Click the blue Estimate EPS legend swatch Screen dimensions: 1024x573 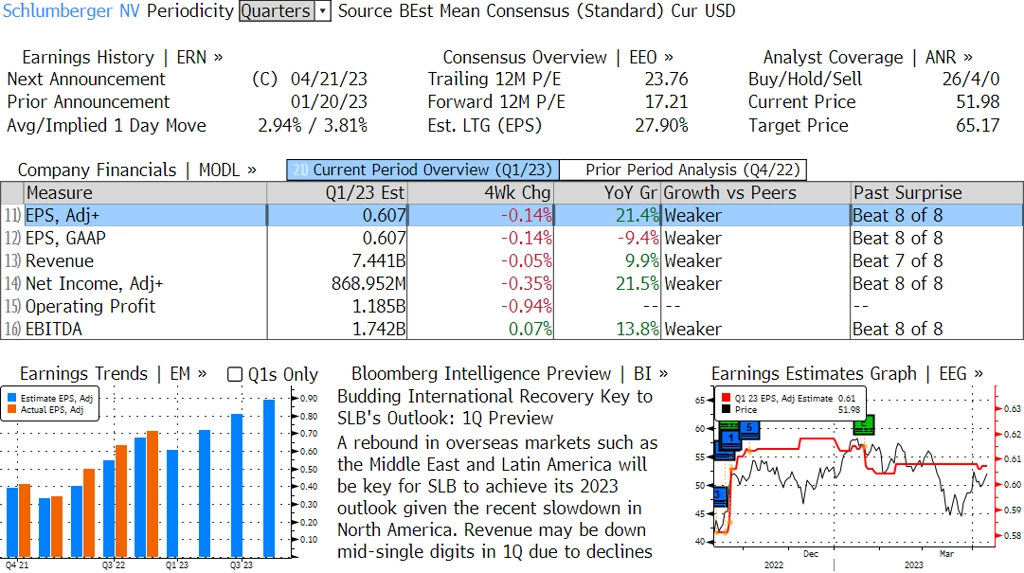12,398
